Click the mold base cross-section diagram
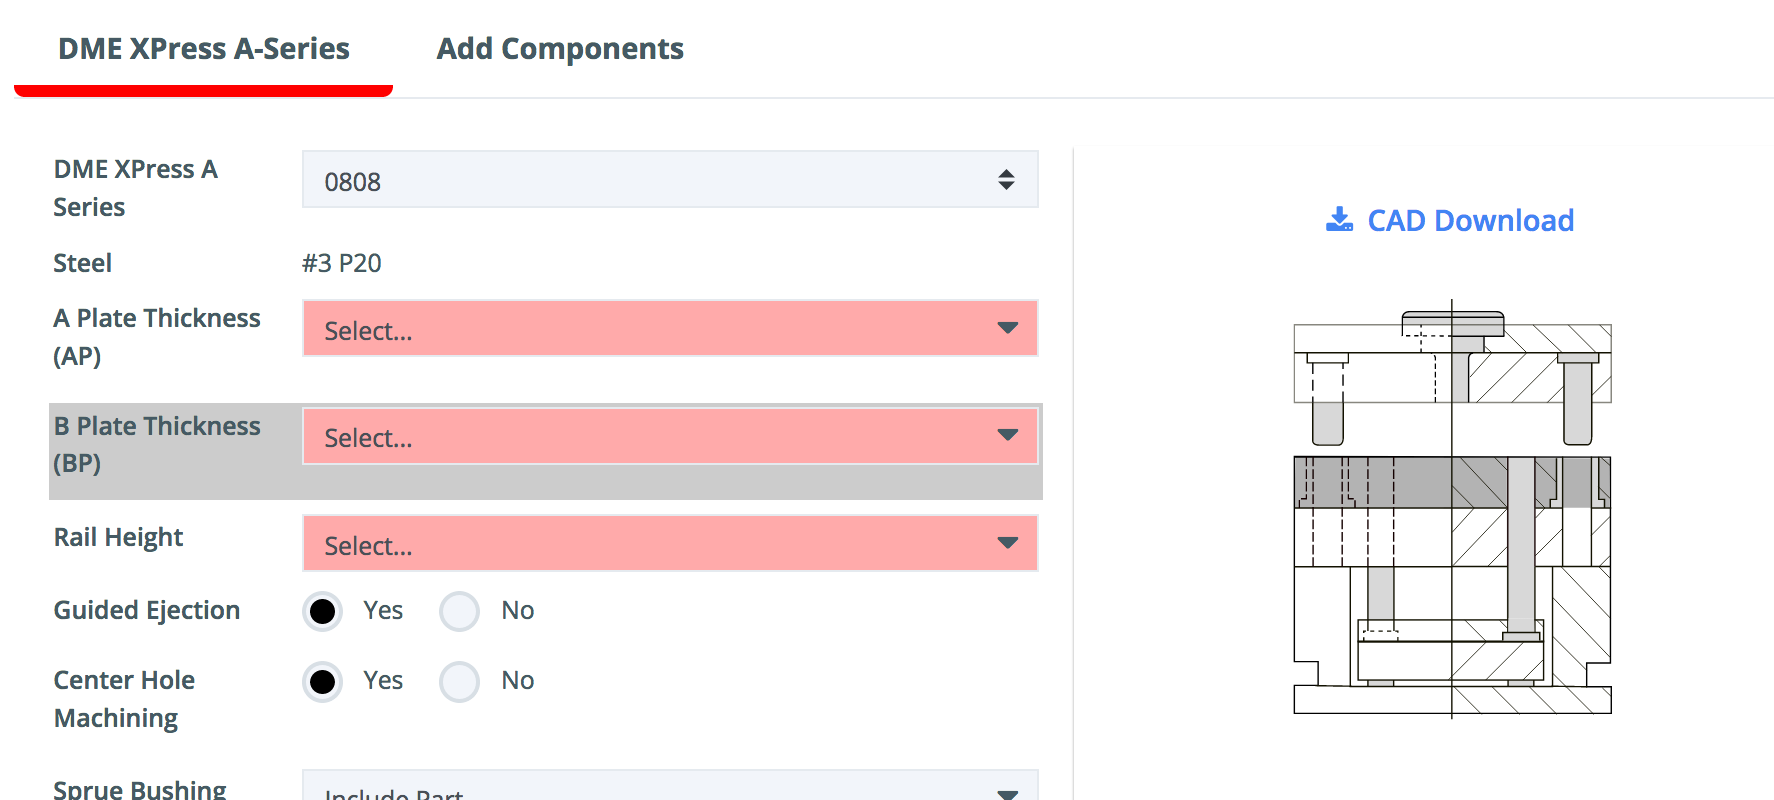This screenshot has width=1774, height=800. [x=1452, y=509]
